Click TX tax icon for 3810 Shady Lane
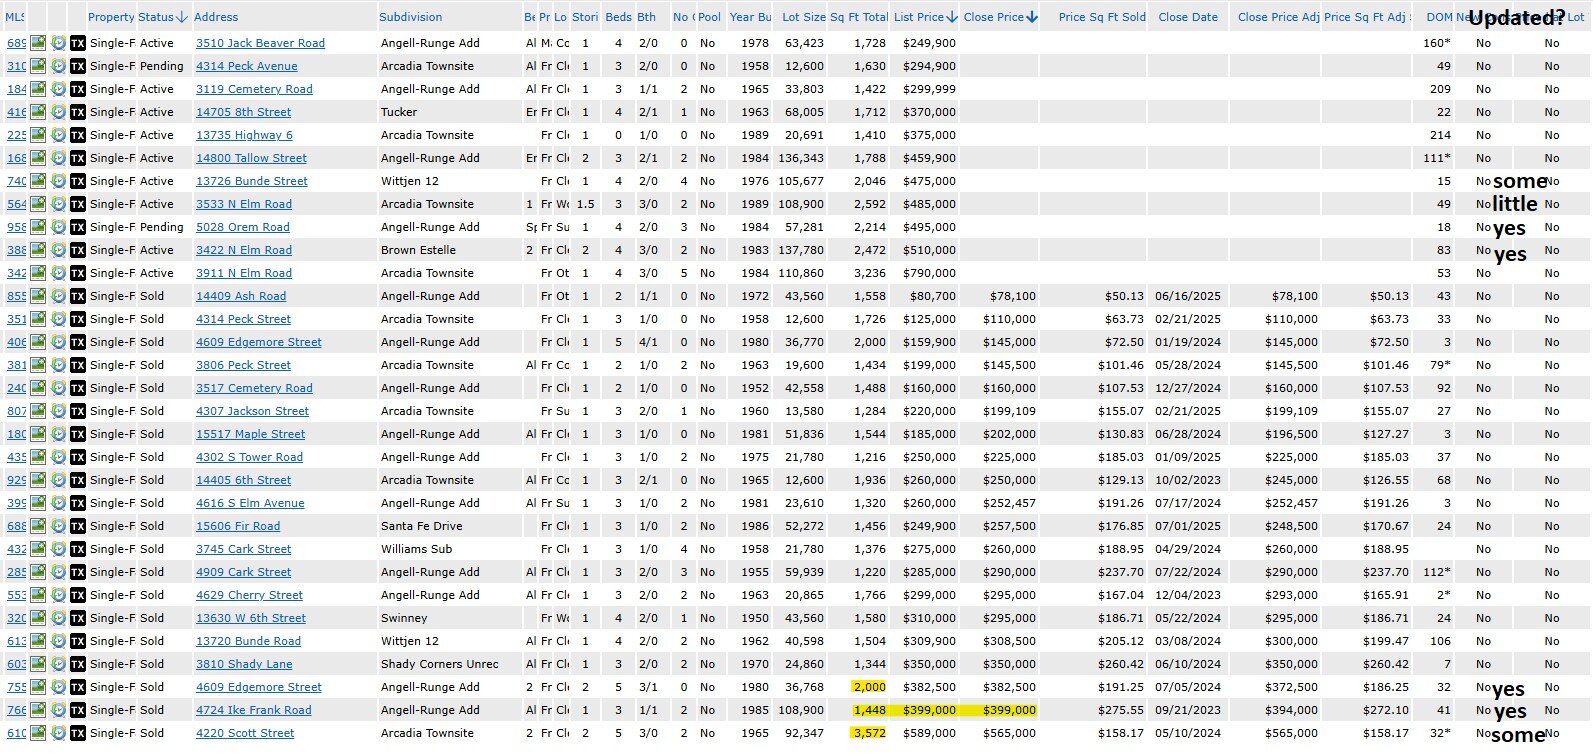The height and width of the screenshot is (756, 1593). point(78,664)
